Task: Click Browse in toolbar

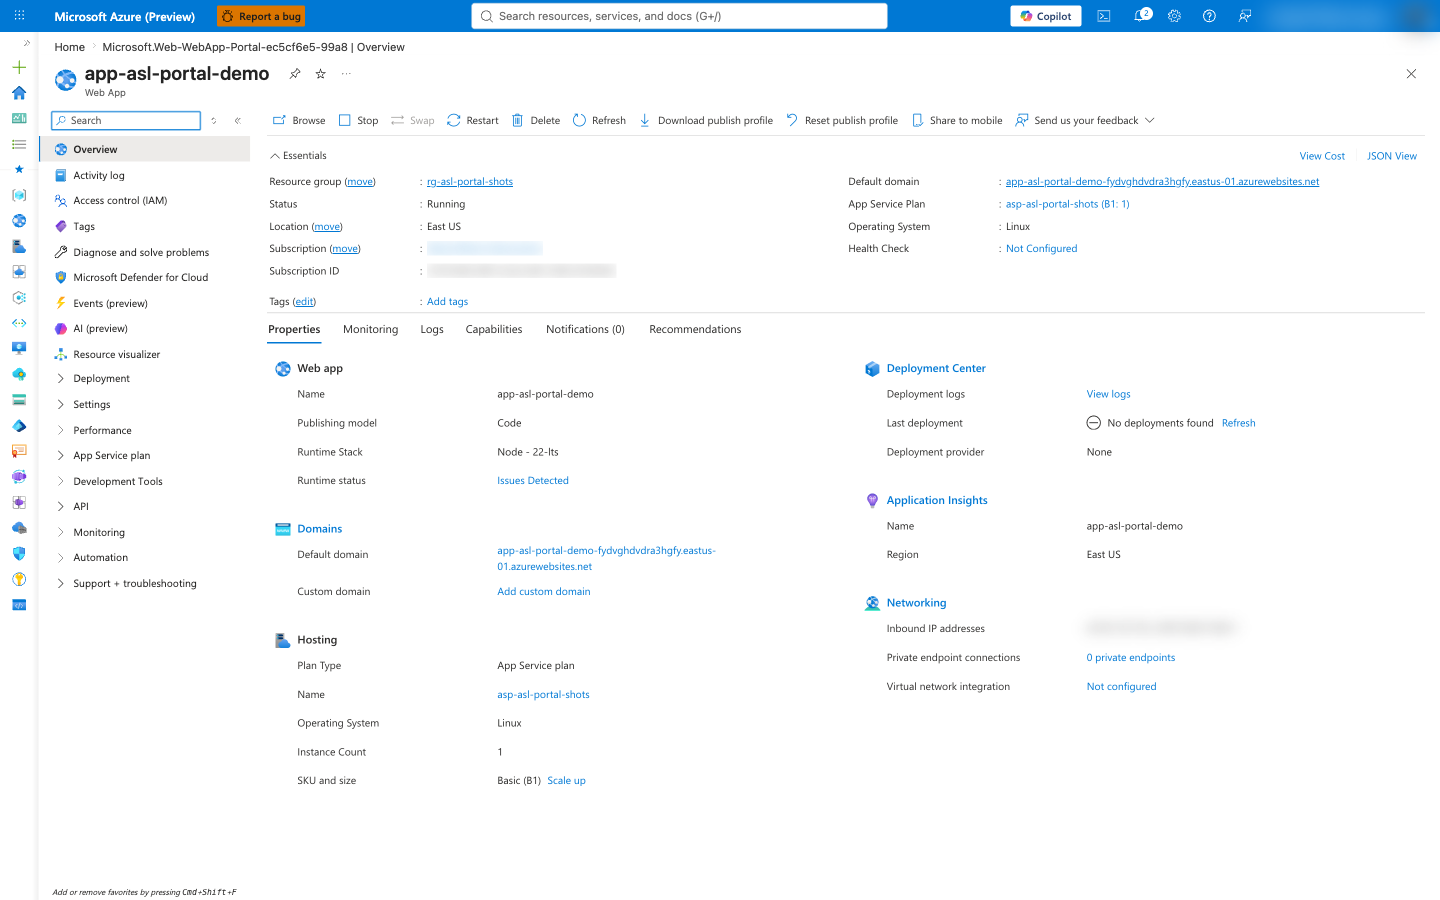Action: (x=299, y=120)
